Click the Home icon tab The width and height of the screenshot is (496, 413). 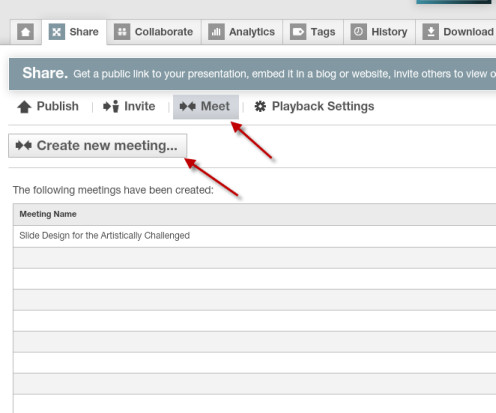26,32
